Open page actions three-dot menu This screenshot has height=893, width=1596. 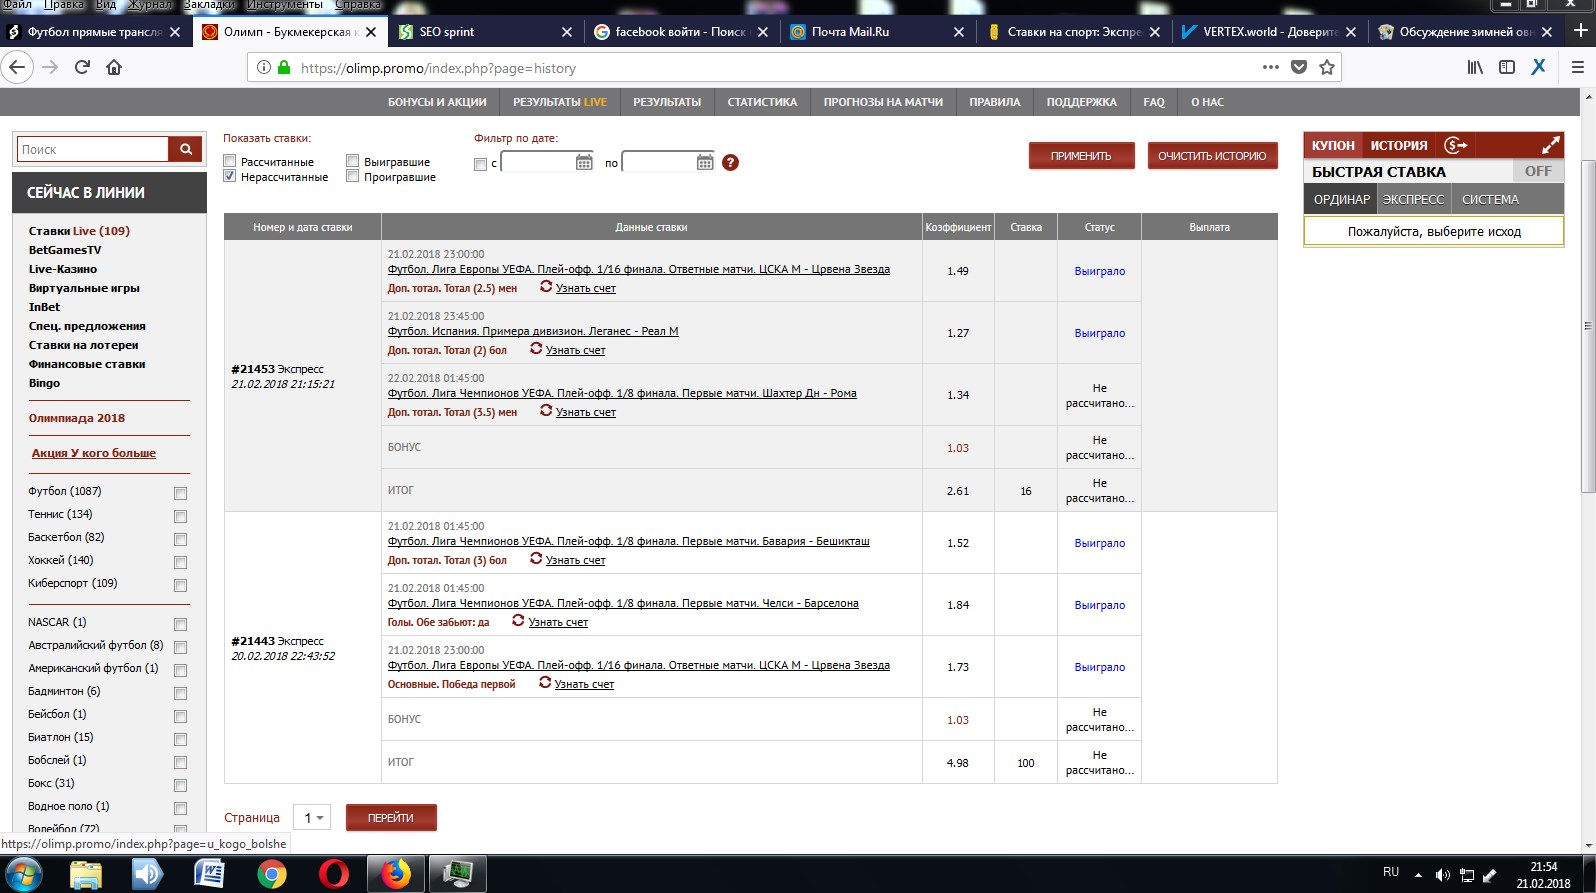[1271, 67]
